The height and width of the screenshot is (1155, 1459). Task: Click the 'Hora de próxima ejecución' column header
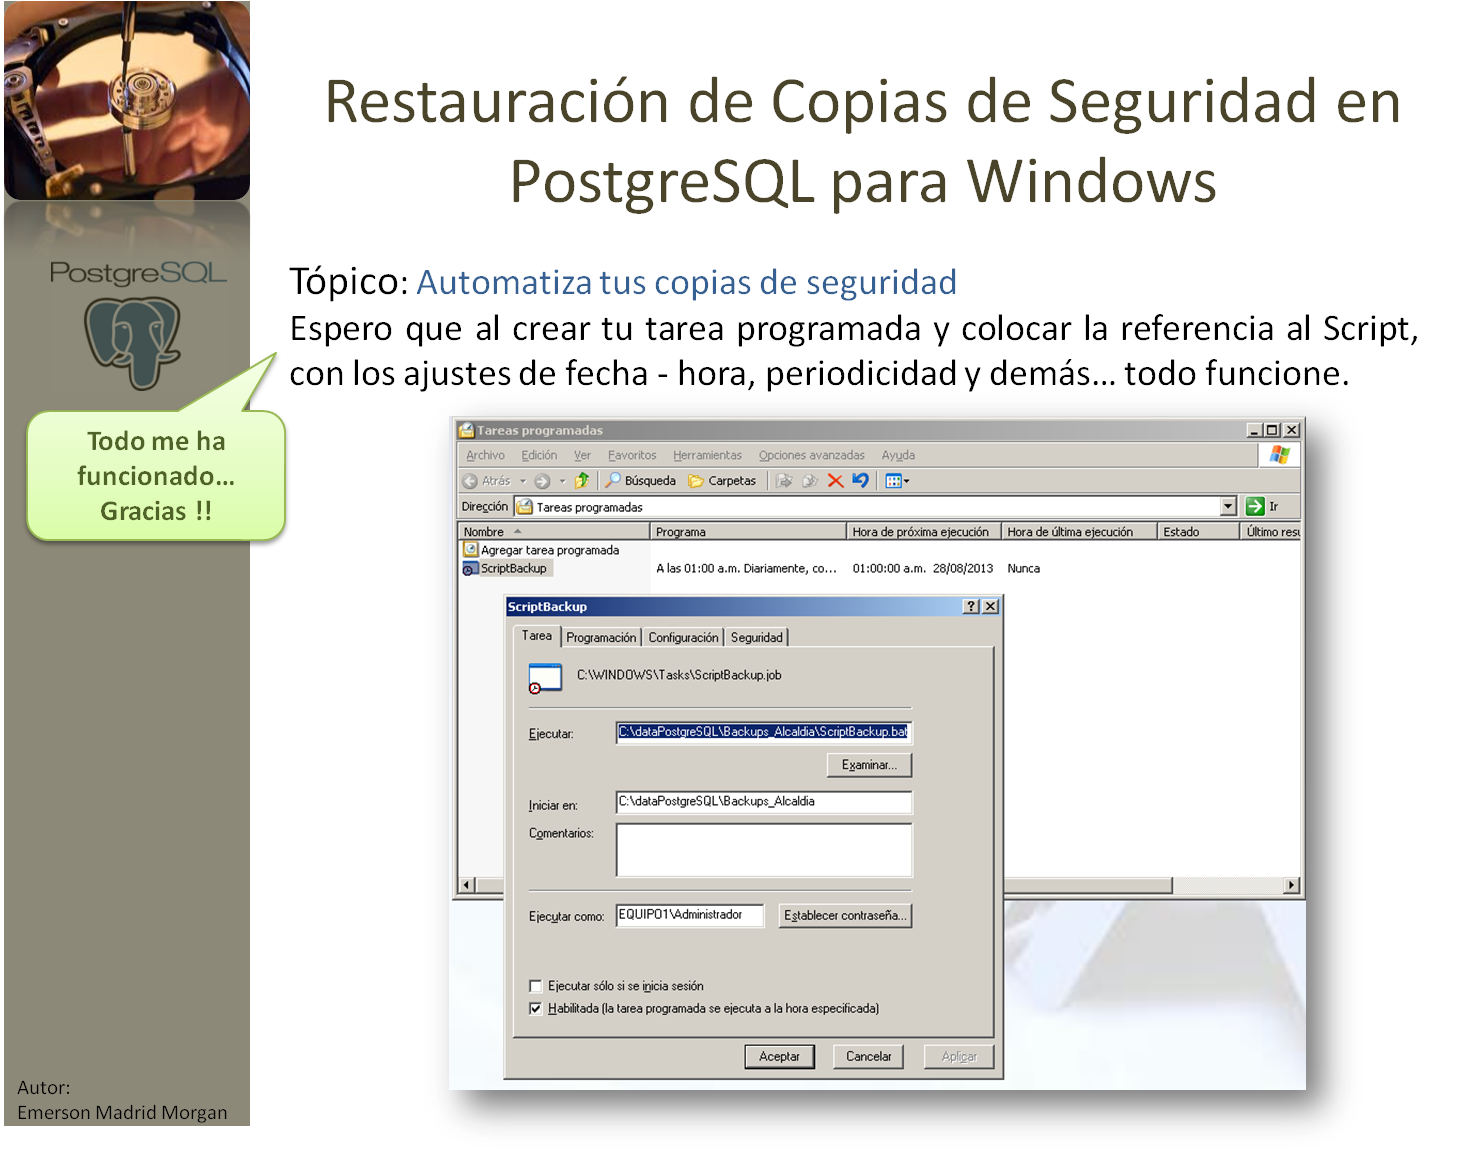pyautogui.click(x=924, y=532)
